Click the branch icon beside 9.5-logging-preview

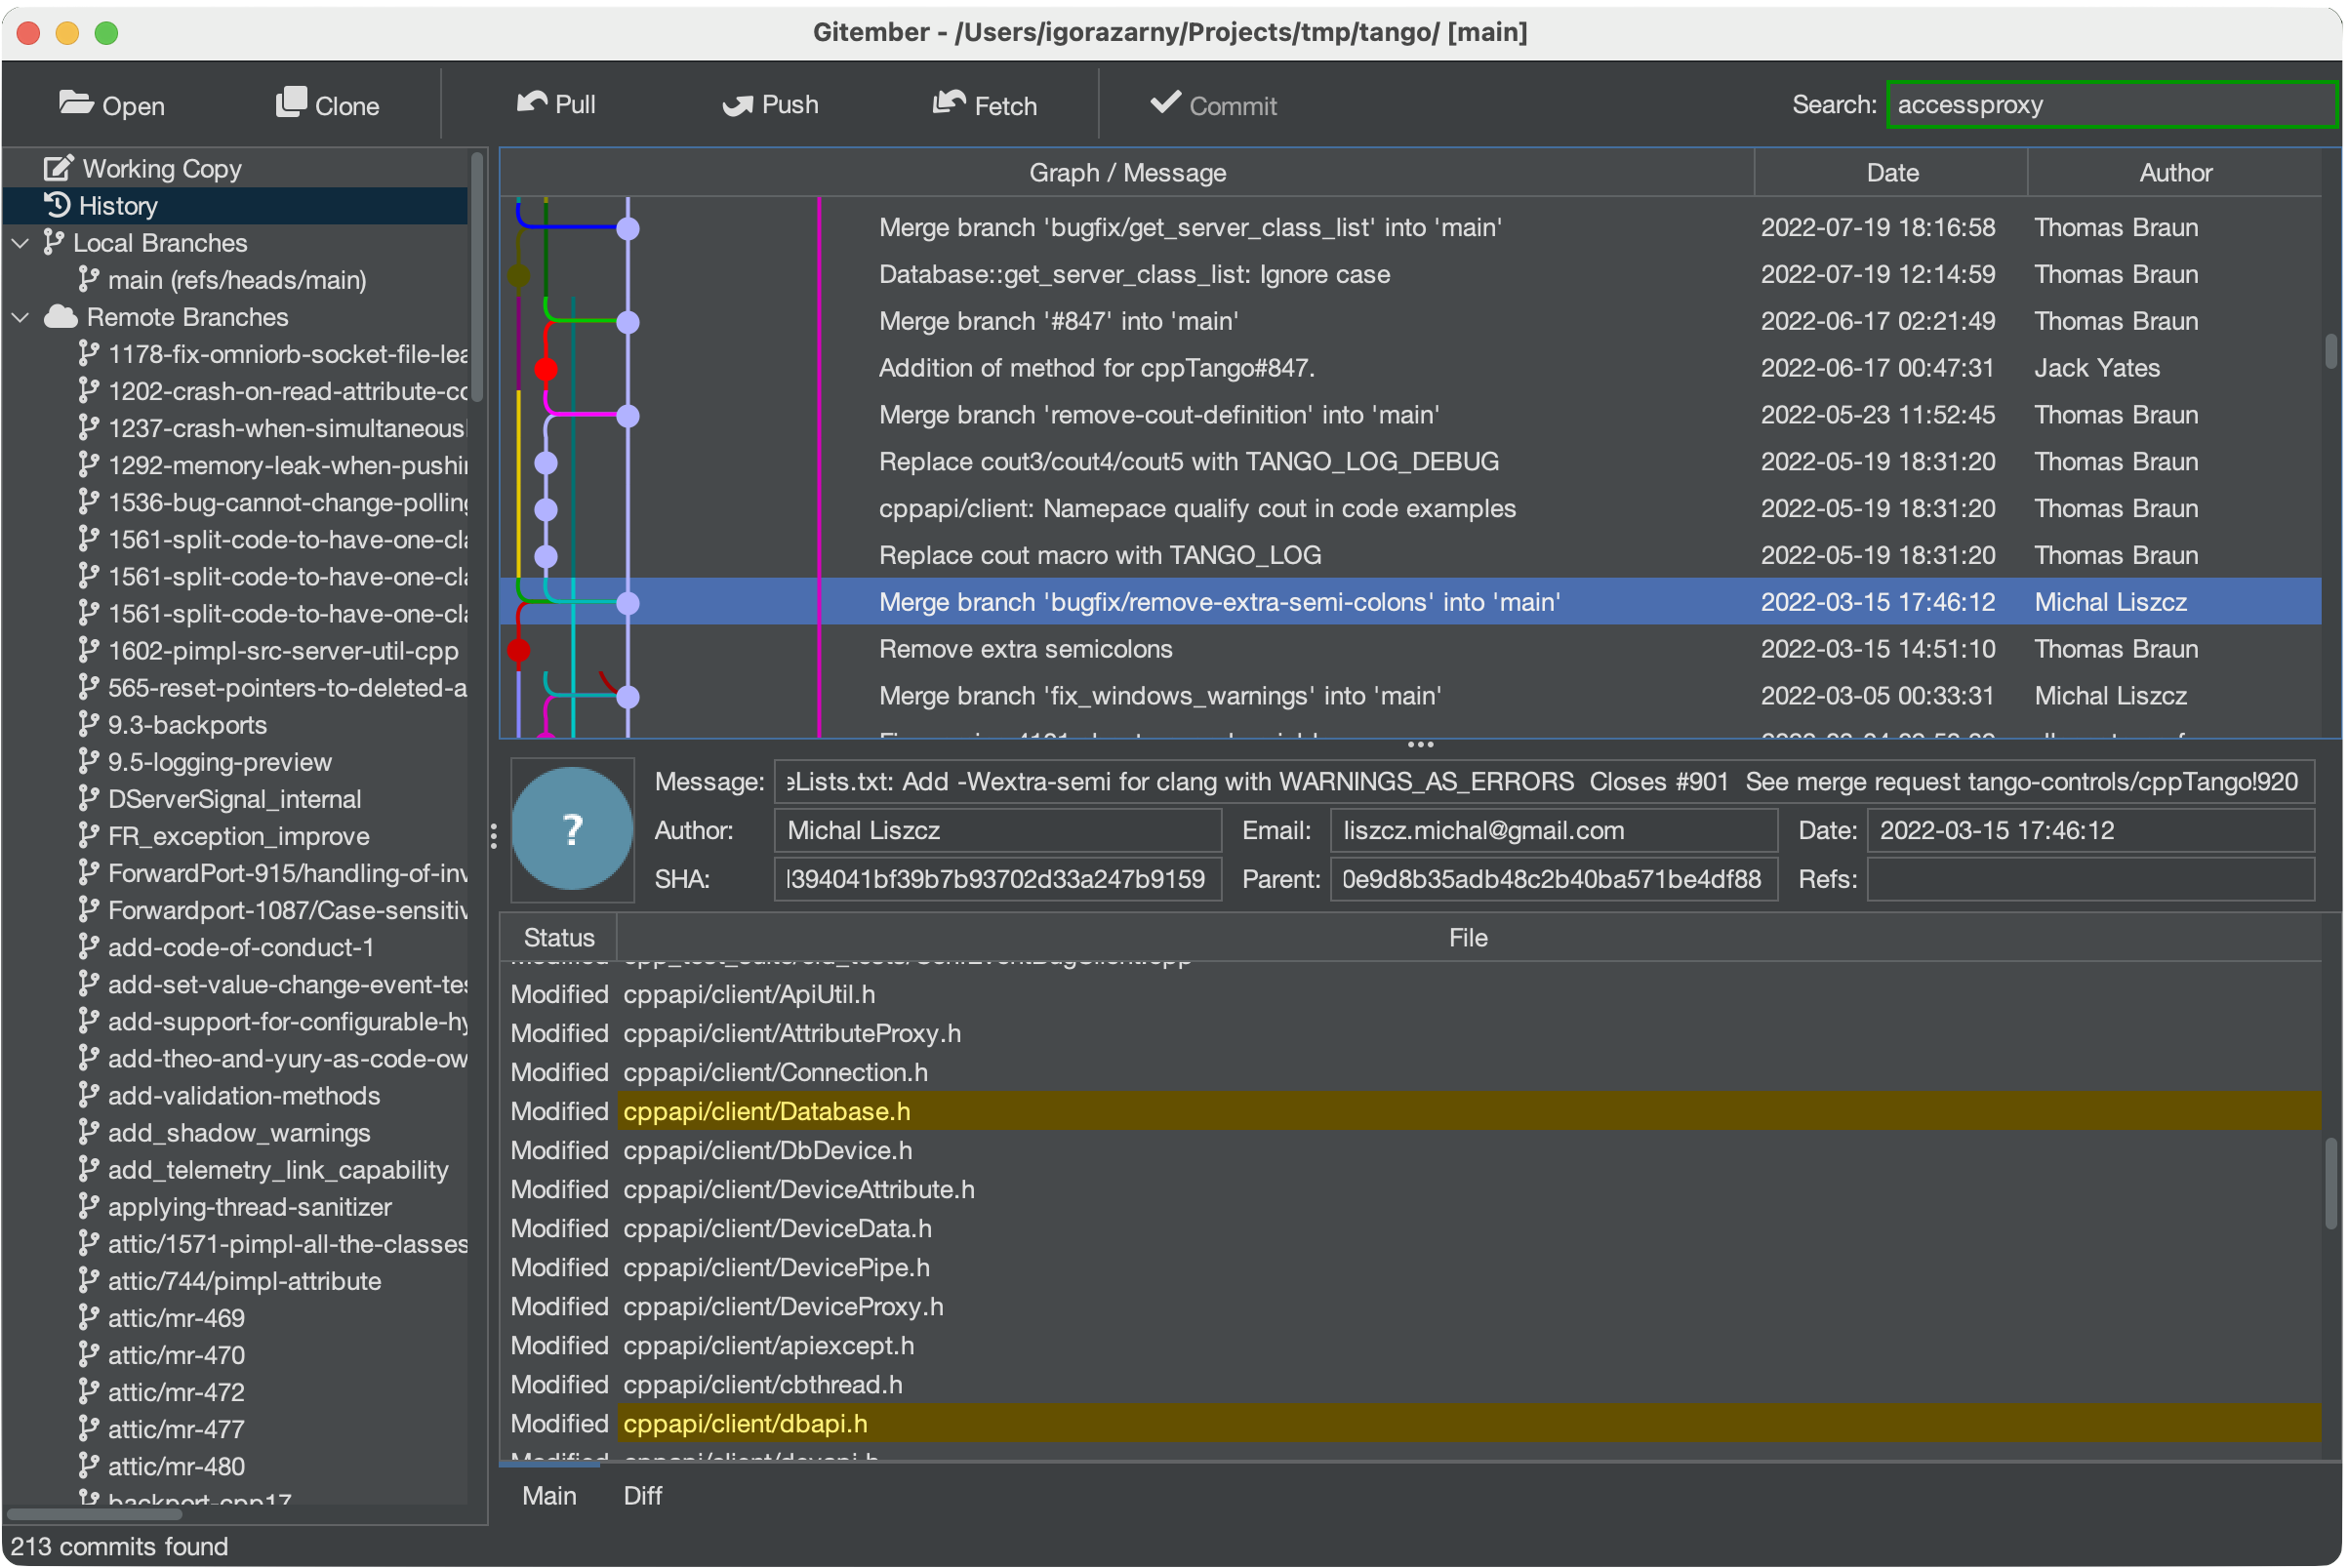[89, 761]
